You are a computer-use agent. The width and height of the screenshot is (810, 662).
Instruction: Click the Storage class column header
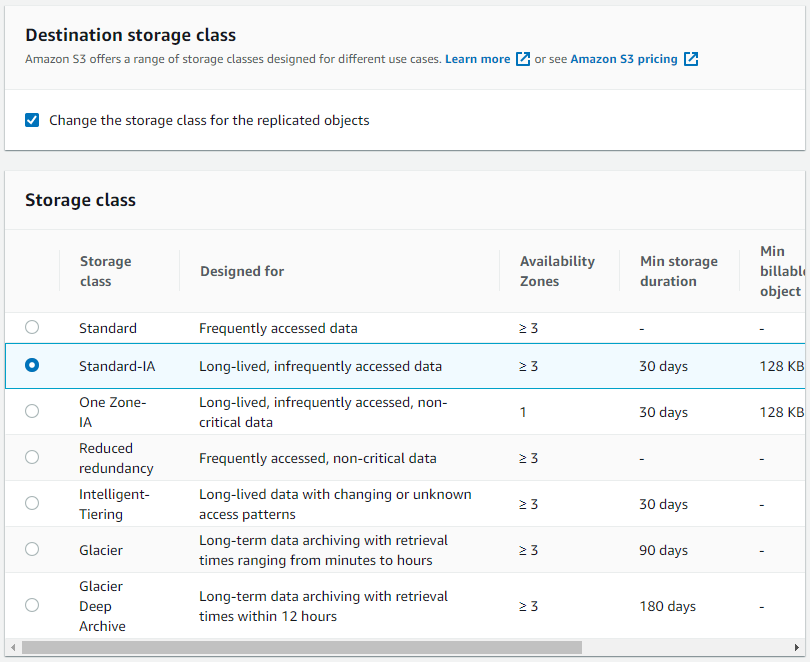105,271
